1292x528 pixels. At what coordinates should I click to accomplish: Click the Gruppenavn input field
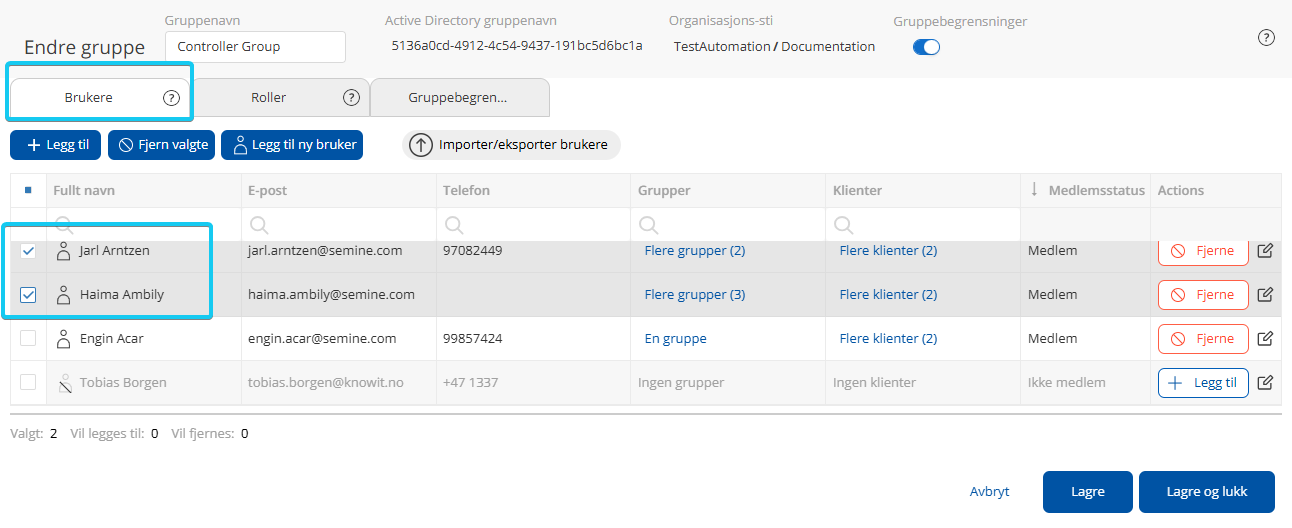click(255, 47)
